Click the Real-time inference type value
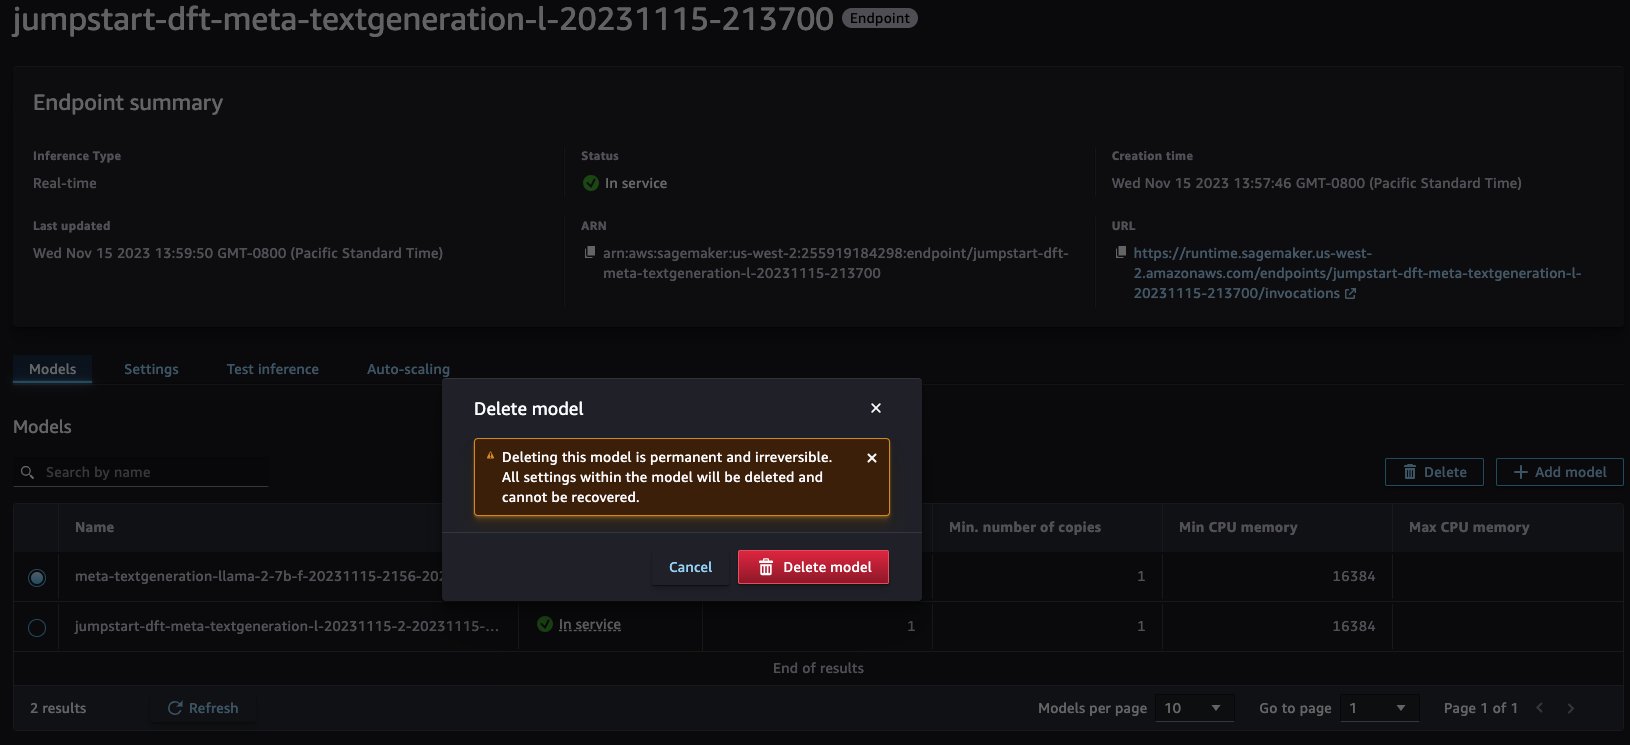The width and height of the screenshot is (1630, 745). [65, 183]
